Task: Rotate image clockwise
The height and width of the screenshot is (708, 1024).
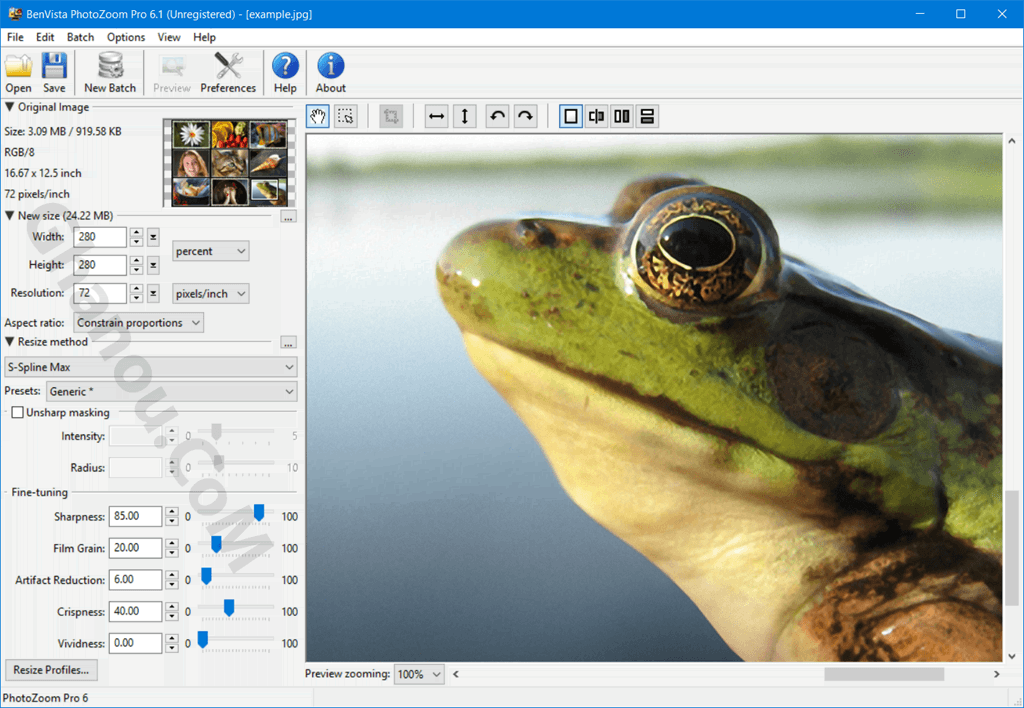Action: click(x=526, y=117)
